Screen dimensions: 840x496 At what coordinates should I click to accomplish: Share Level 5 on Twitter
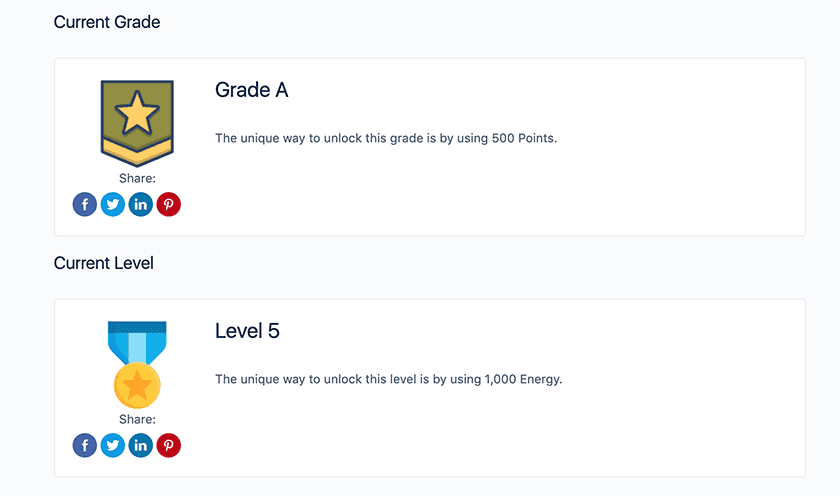point(113,446)
